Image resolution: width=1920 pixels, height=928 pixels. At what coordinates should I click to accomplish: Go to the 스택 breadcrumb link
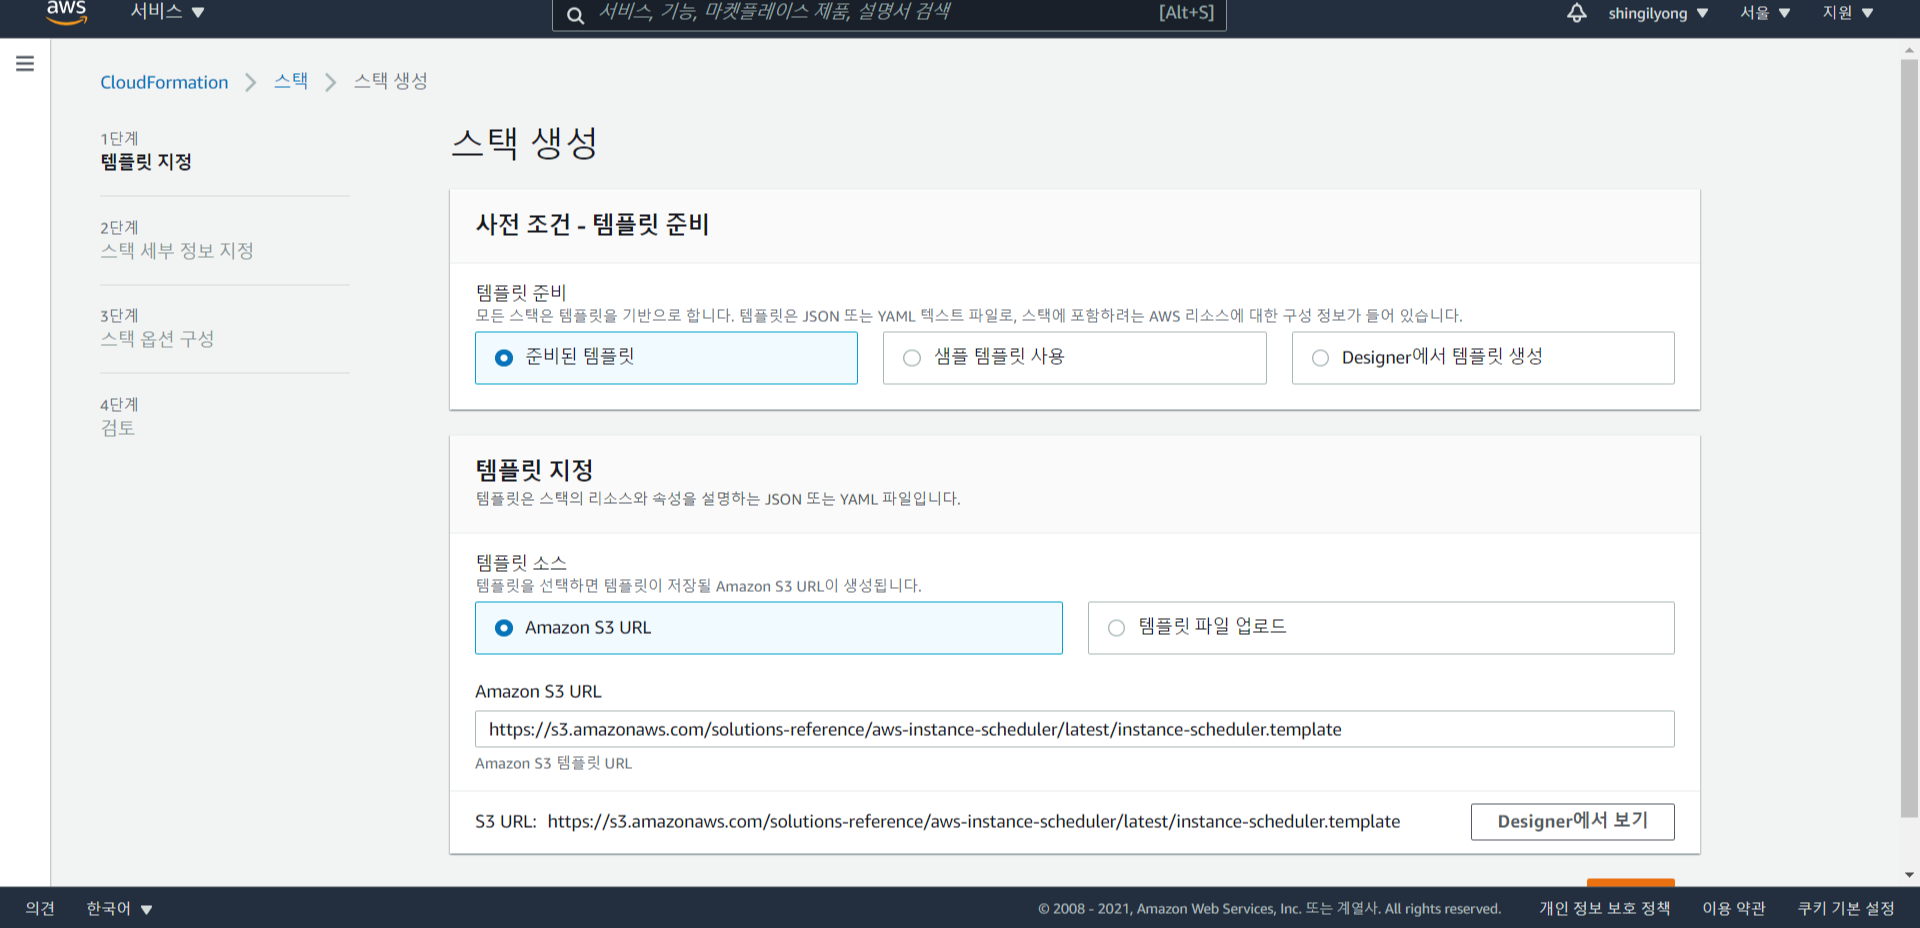(x=291, y=81)
